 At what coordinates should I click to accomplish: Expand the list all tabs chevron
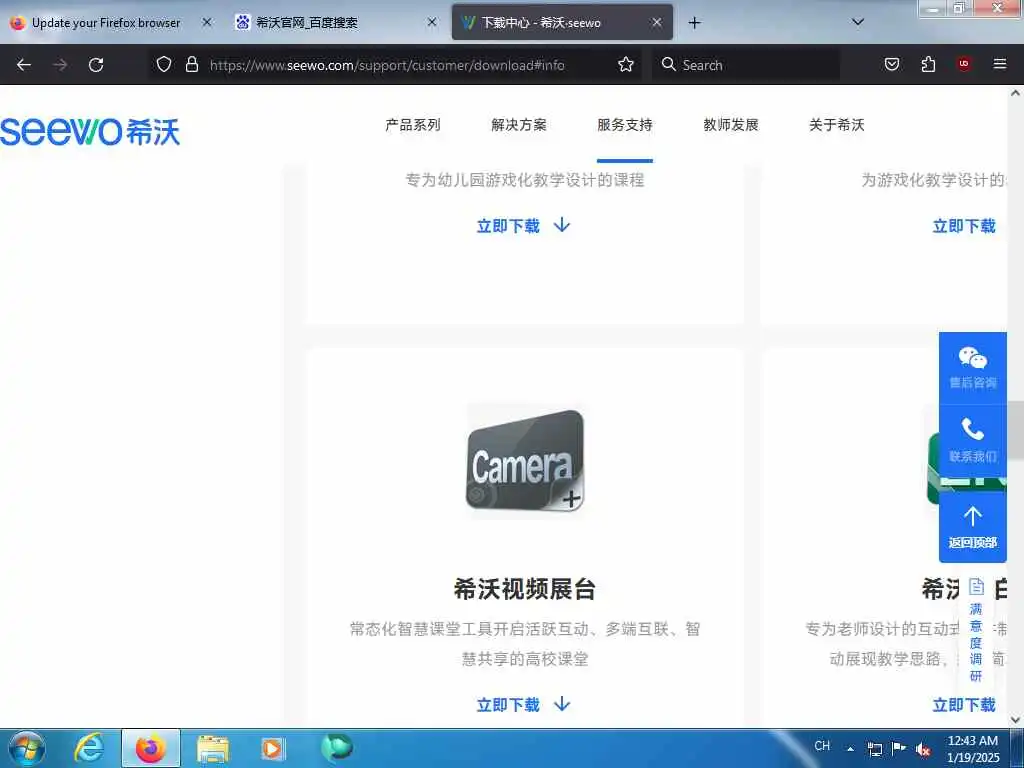(x=858, y=22)
